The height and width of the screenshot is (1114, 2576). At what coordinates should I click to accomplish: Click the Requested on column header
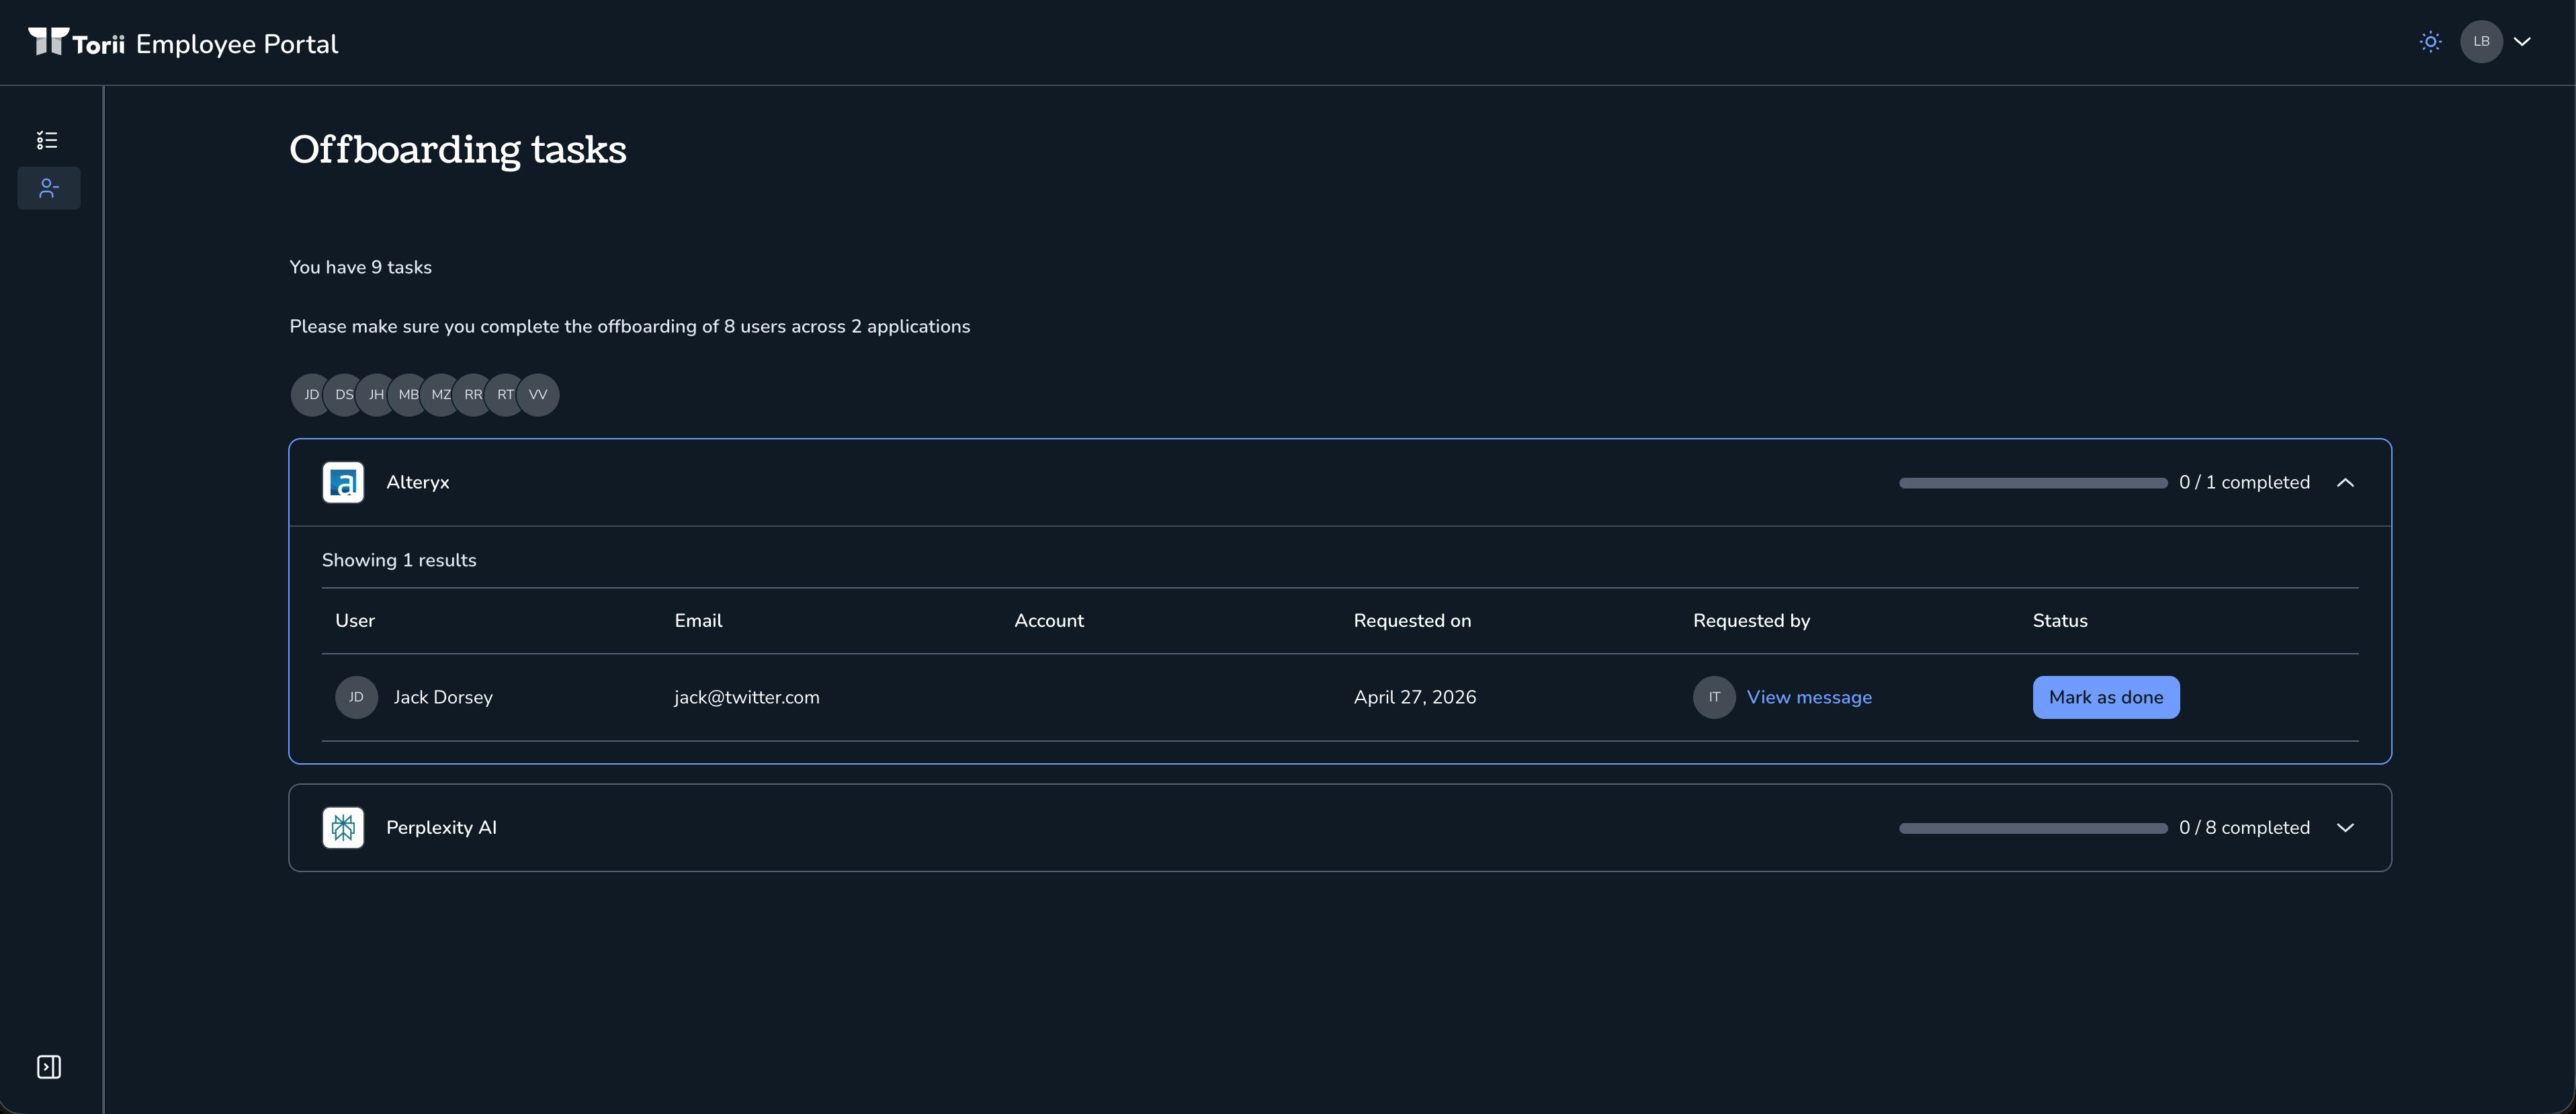(x=1412, y=620)
